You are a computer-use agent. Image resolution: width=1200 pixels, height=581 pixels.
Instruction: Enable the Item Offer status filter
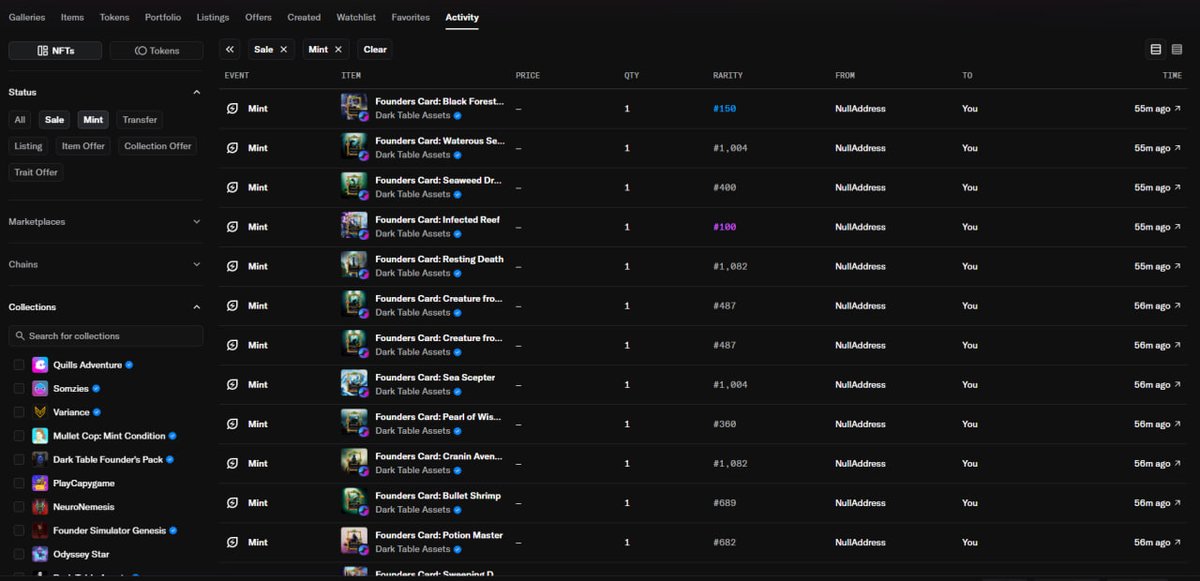pyautogui.click(x=83, y=146)
